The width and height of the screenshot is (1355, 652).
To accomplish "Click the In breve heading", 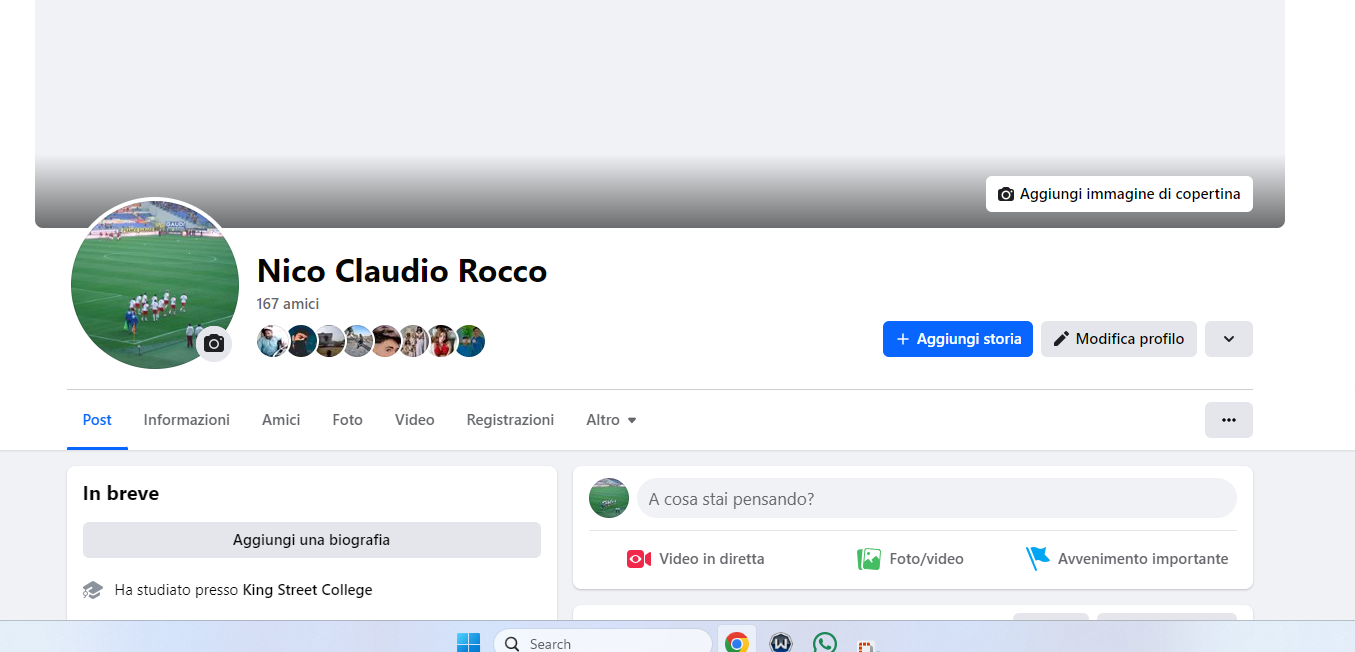I will pos(121,493).
